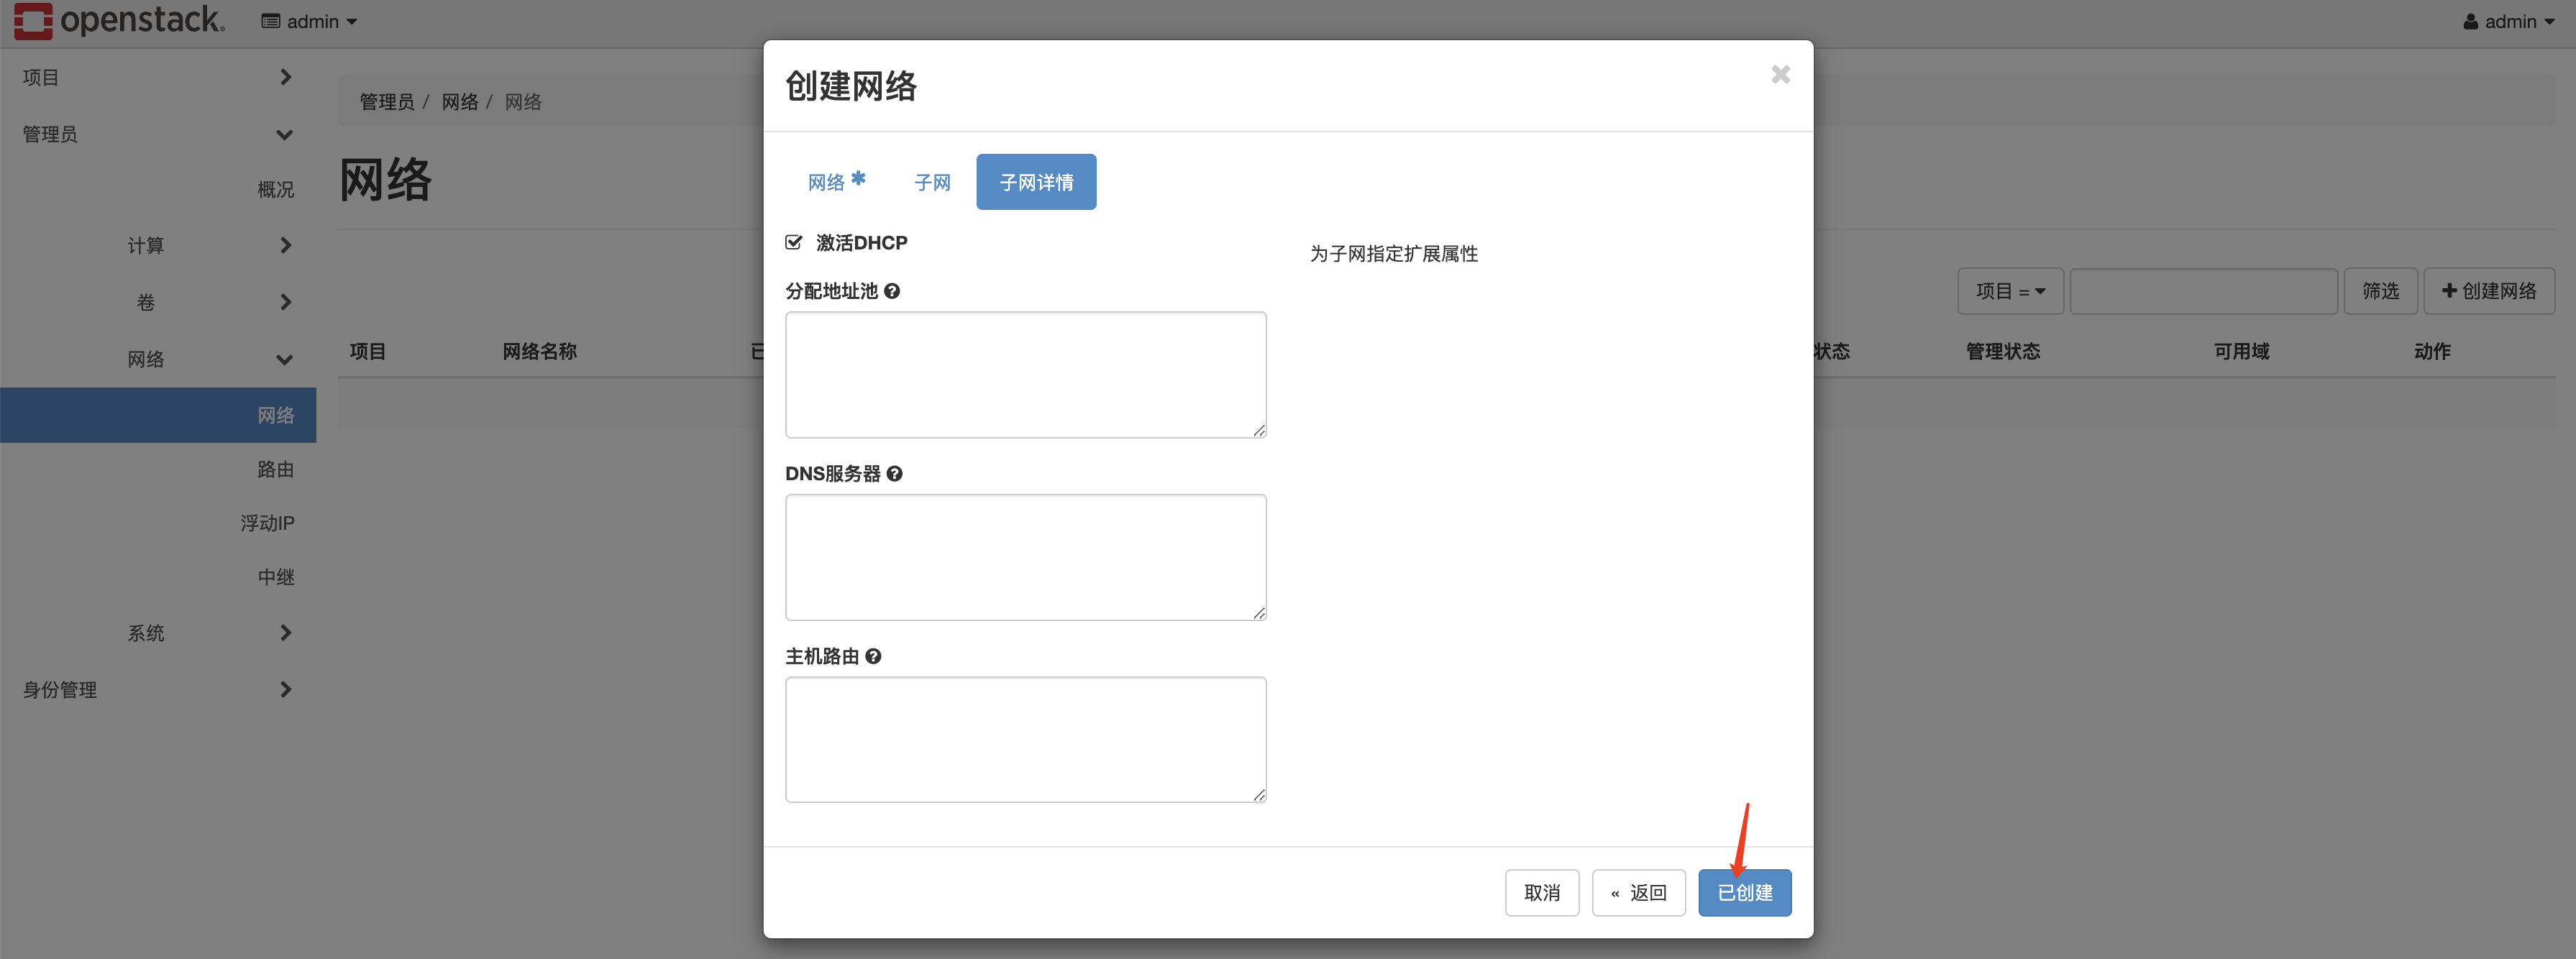This screenshot has width=2576, height=959.
Task: Click the help icon beside DNS服务器
Action: tap(896, 473)
